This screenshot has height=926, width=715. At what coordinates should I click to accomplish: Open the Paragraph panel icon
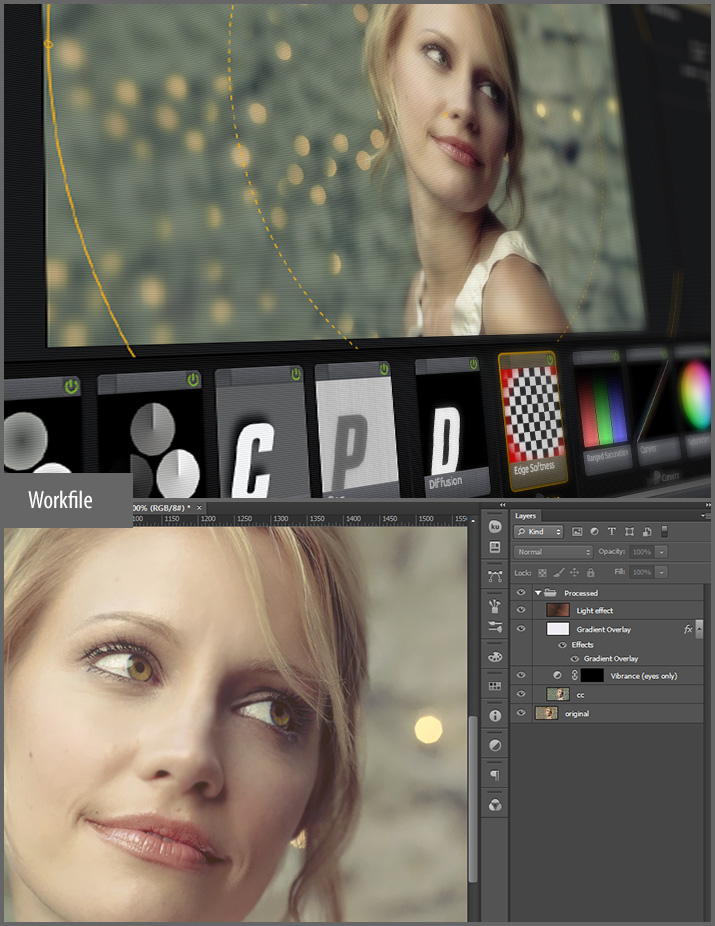pyautogui.click(x=494, y=775)
